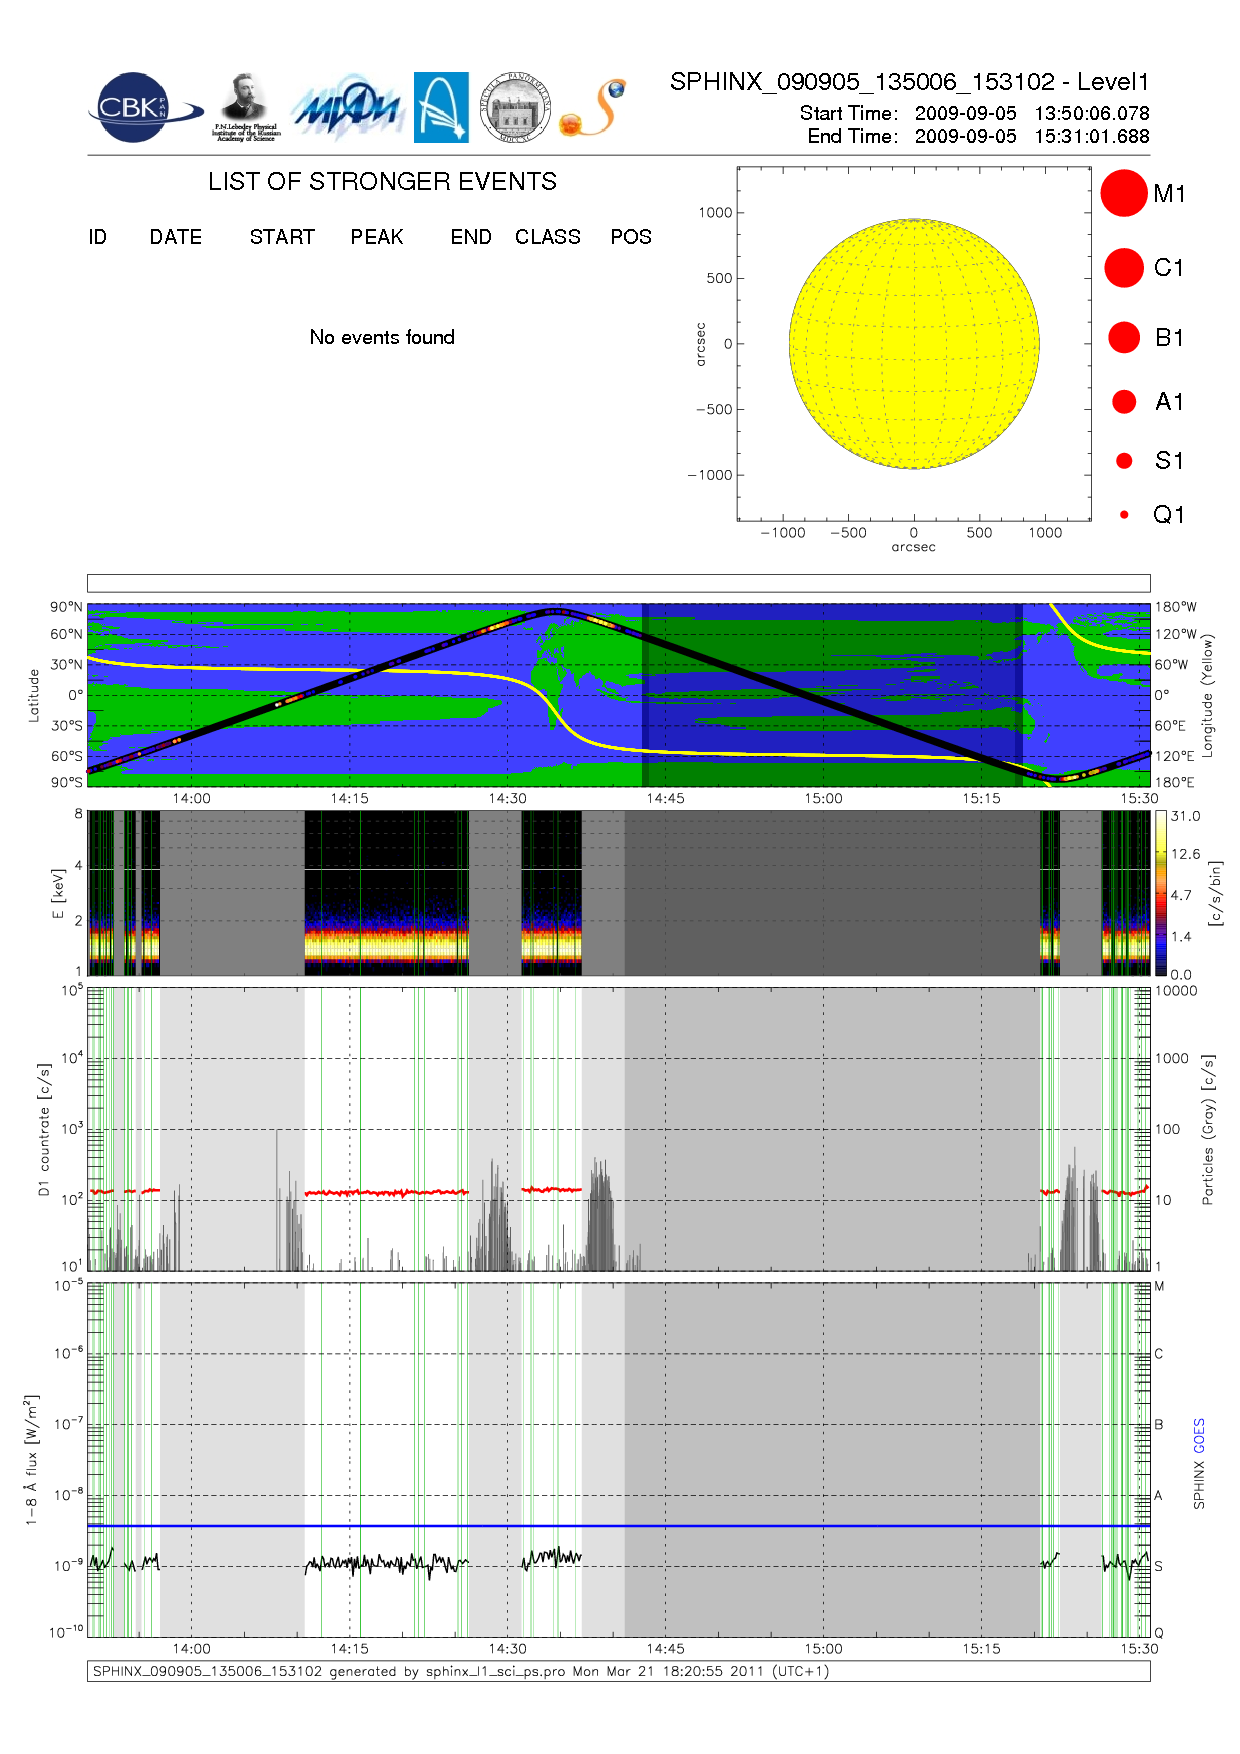Click the orange S logo with globe
The width and height of the screenshot is (1240, 1754).
point(593,109)
